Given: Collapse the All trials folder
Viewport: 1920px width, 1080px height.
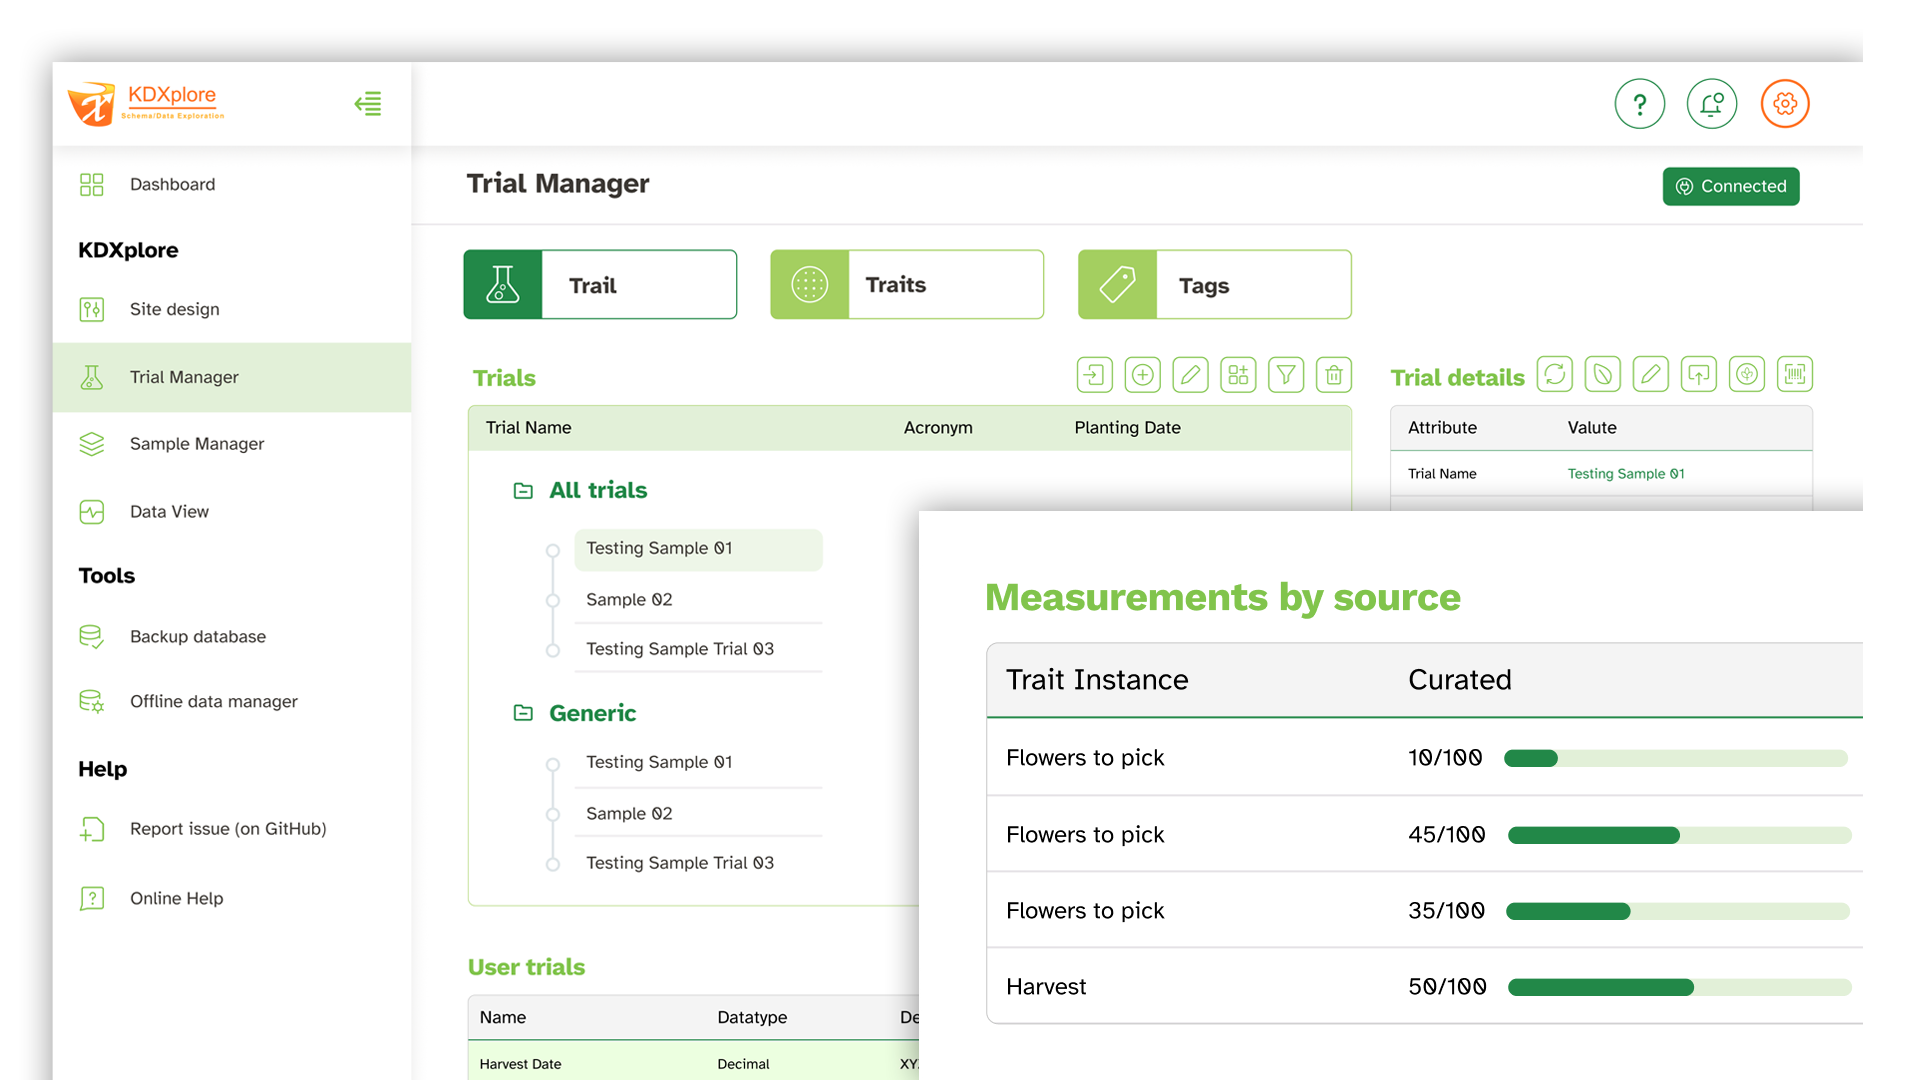Looking at the screenshot, I should 523,491.
